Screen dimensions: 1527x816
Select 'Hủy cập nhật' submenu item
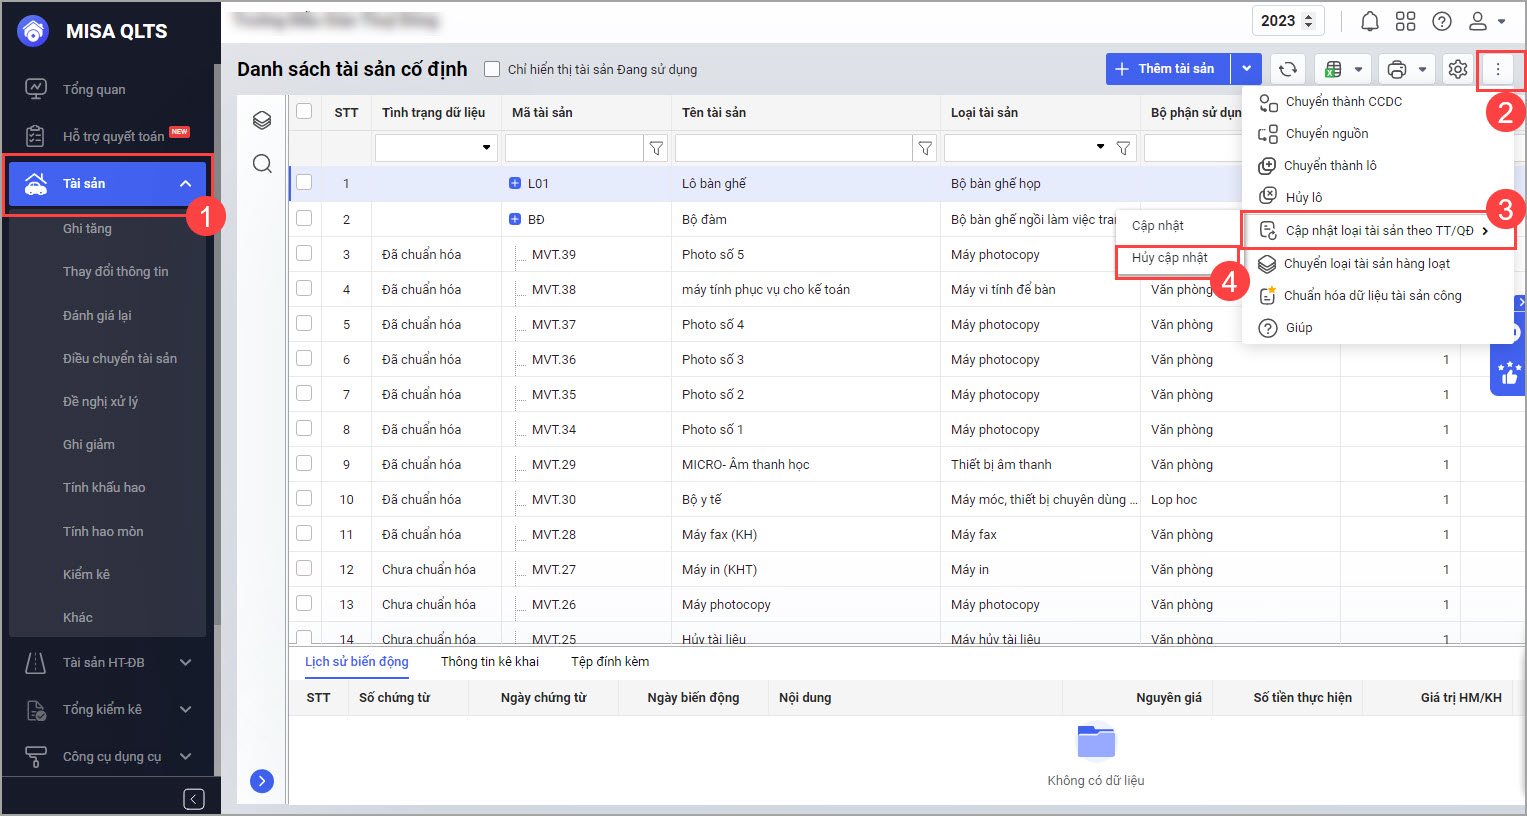[1169, 258]
